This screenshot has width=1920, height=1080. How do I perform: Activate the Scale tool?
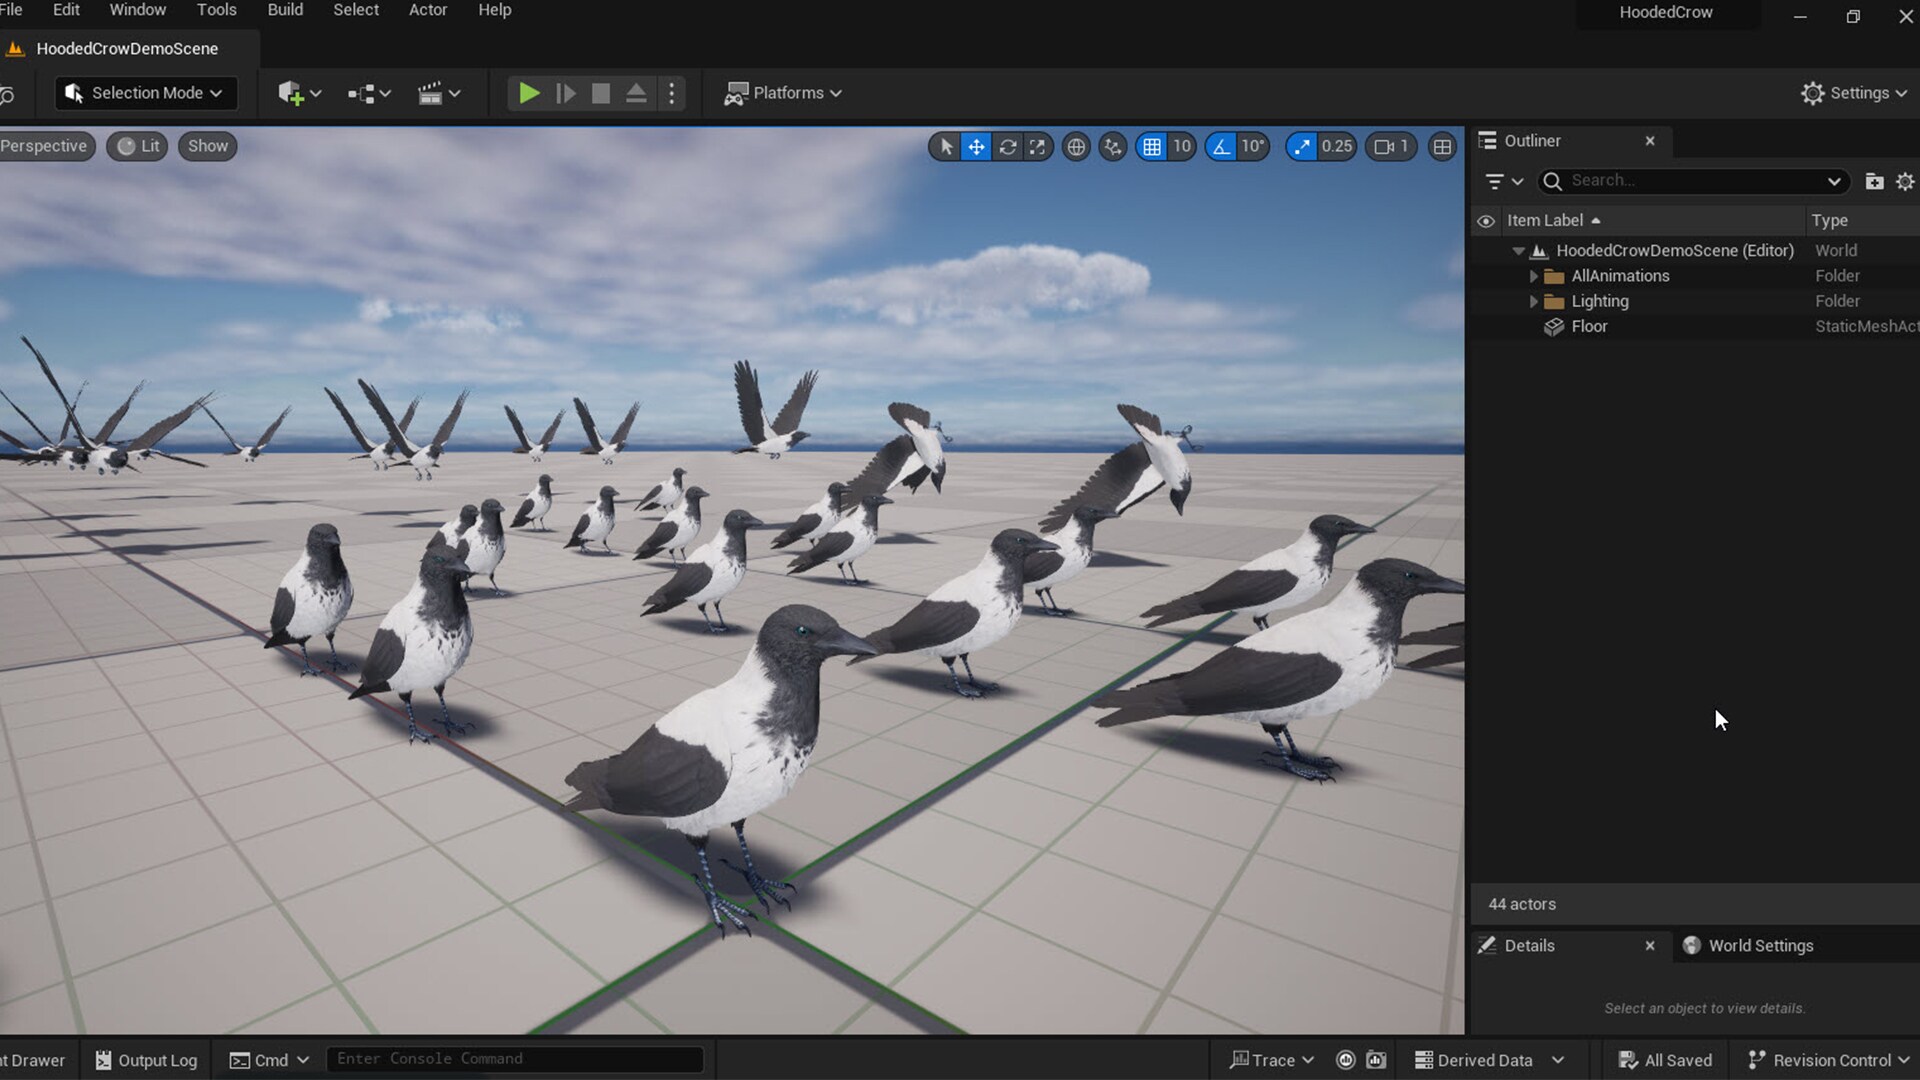[x=1037, y=146]
